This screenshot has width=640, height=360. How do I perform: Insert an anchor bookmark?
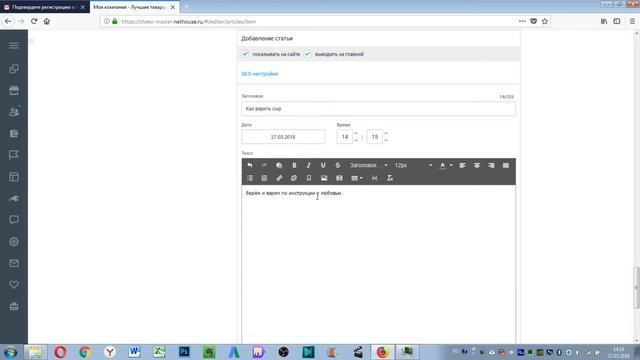coord(309,178)
